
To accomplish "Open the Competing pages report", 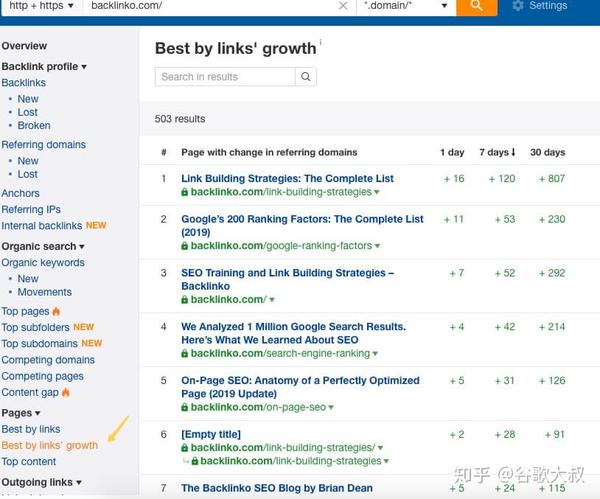I will click(x=42, y=376).
